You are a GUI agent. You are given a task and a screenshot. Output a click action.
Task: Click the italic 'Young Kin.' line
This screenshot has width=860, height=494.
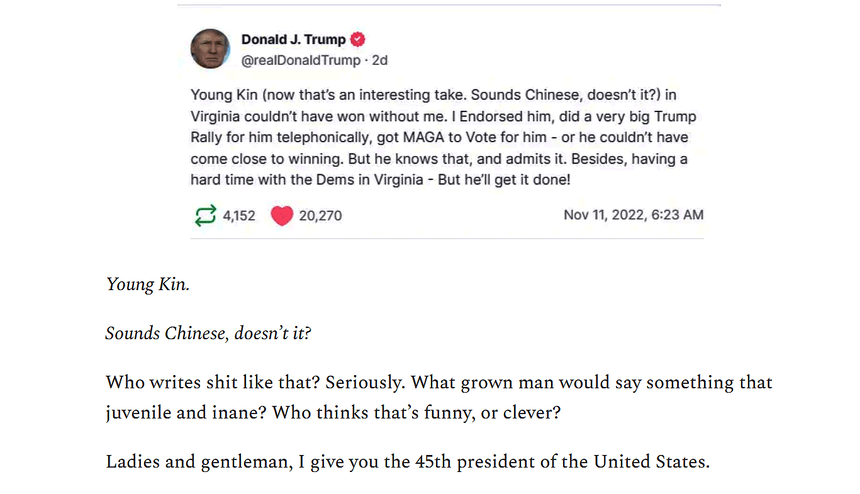tap(147, 285)
